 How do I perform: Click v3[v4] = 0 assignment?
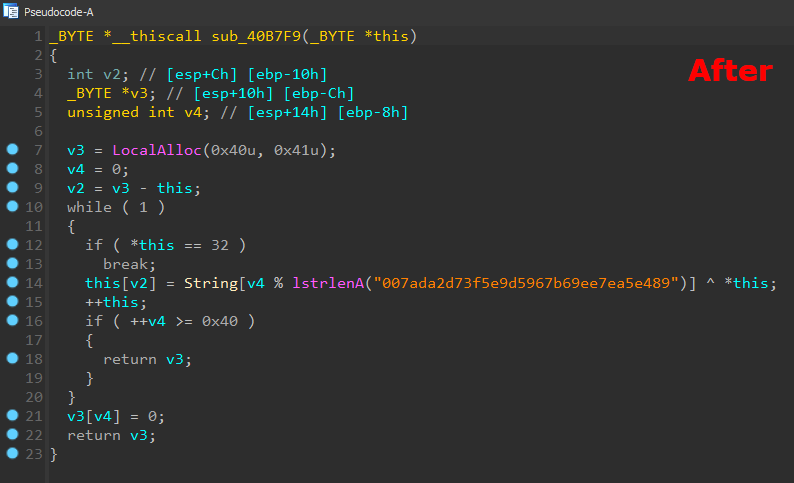(116, 417)
